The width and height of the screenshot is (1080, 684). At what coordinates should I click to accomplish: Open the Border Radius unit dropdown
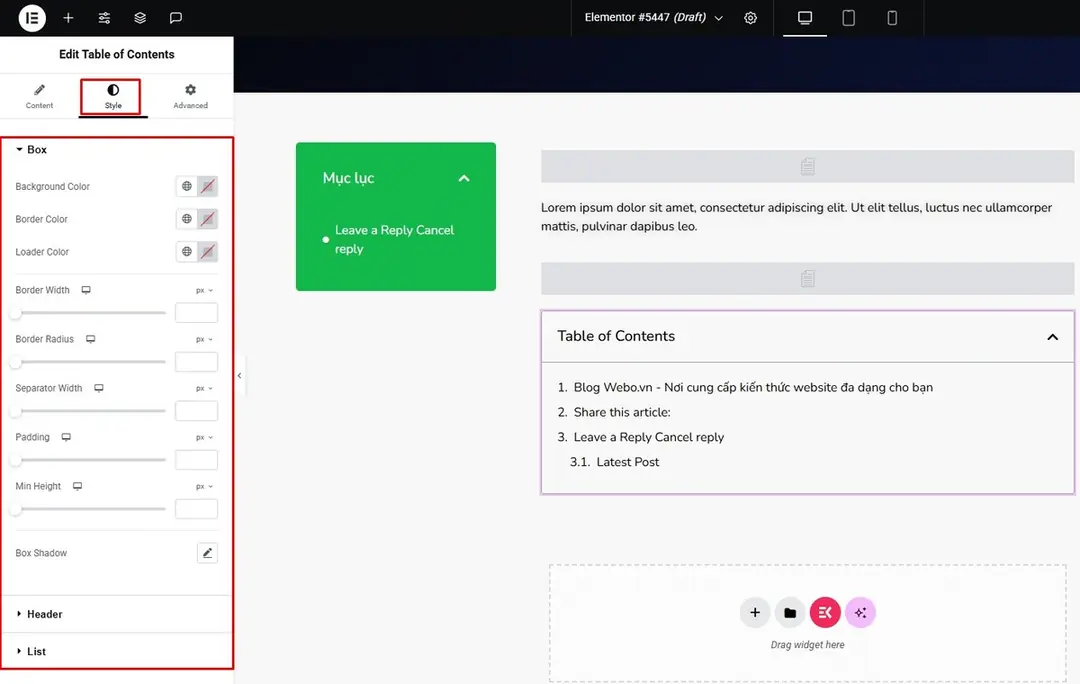point(204,339)
